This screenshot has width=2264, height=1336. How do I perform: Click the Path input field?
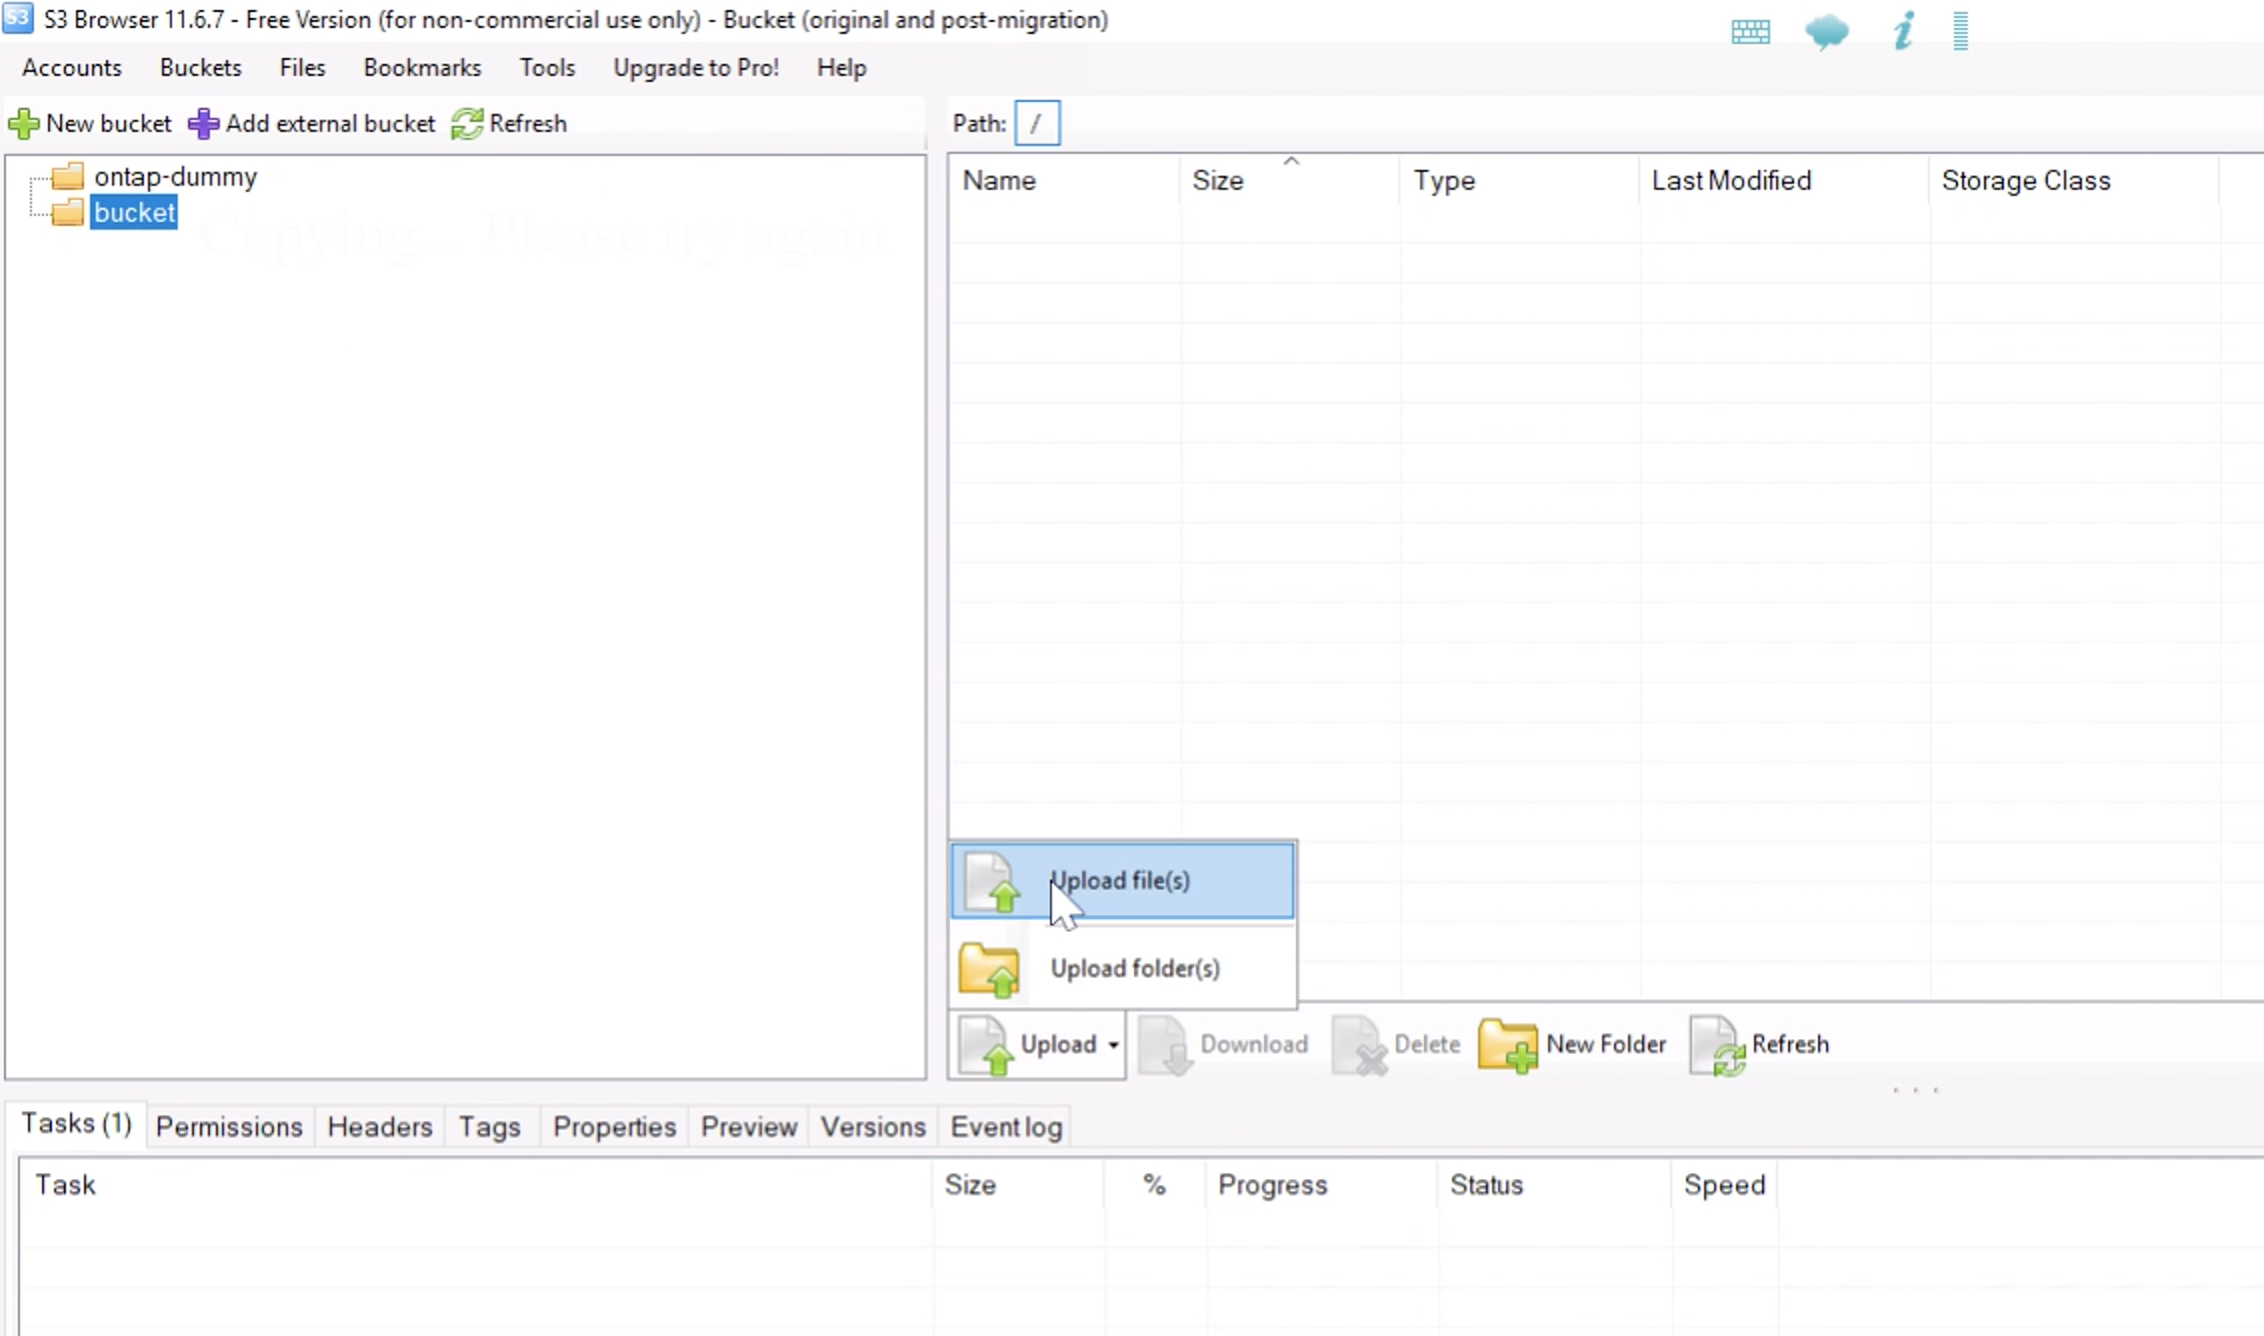[1035, 122]
